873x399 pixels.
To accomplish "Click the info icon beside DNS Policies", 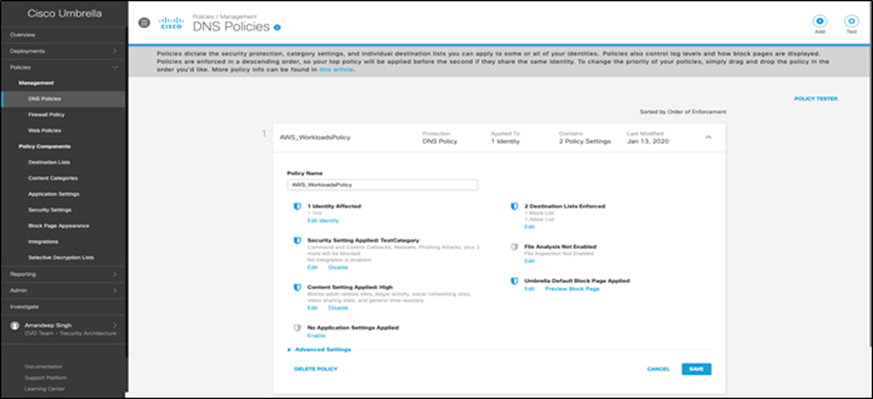I will (278, 27).
